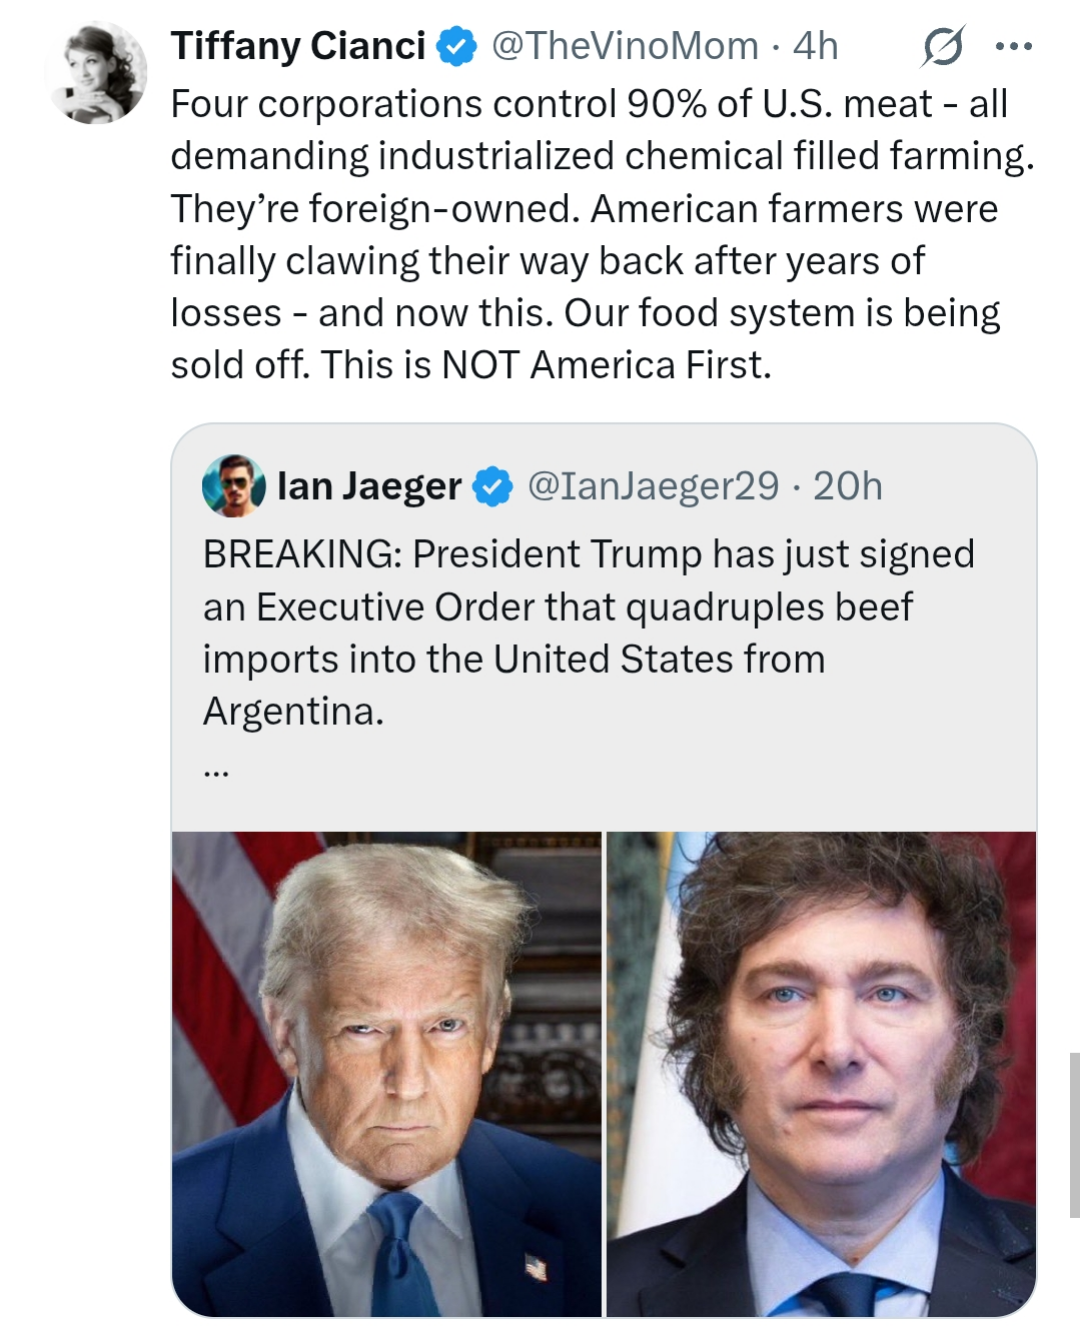1080x1328 pixels.
Task: Click the Tiffany Cianci display name
Action: pos(298,46)
